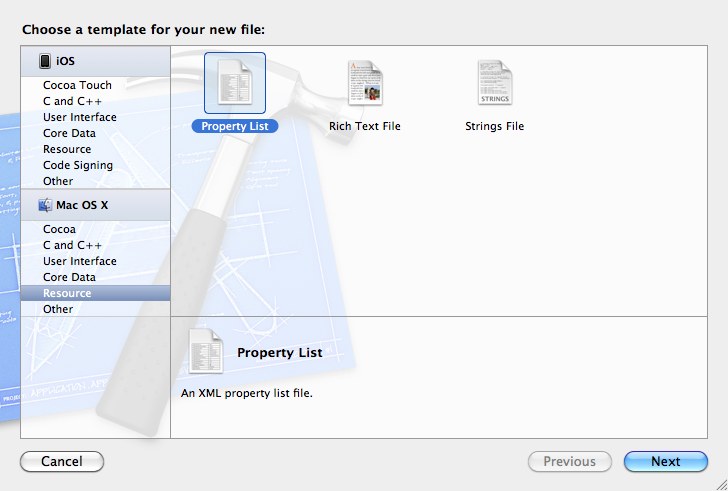Click the disabled Previous button

pyautogui.click(x=569, y=462)
